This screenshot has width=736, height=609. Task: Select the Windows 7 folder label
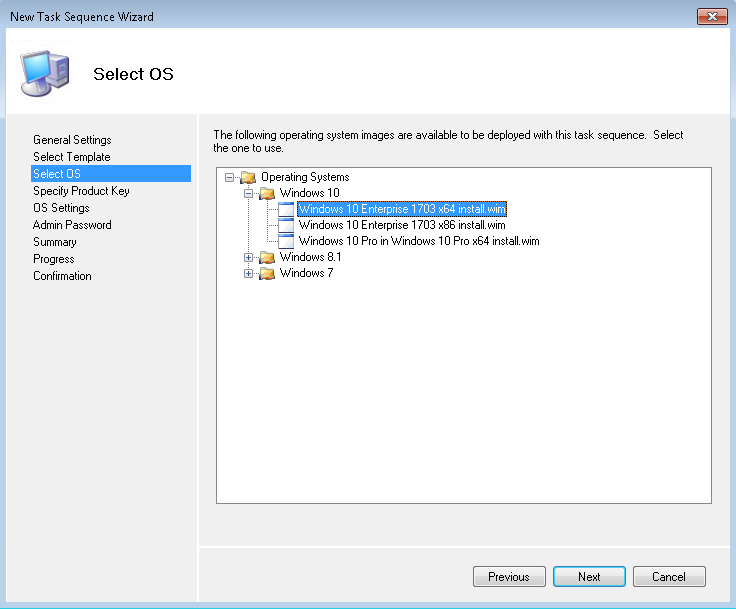(306, 273)
